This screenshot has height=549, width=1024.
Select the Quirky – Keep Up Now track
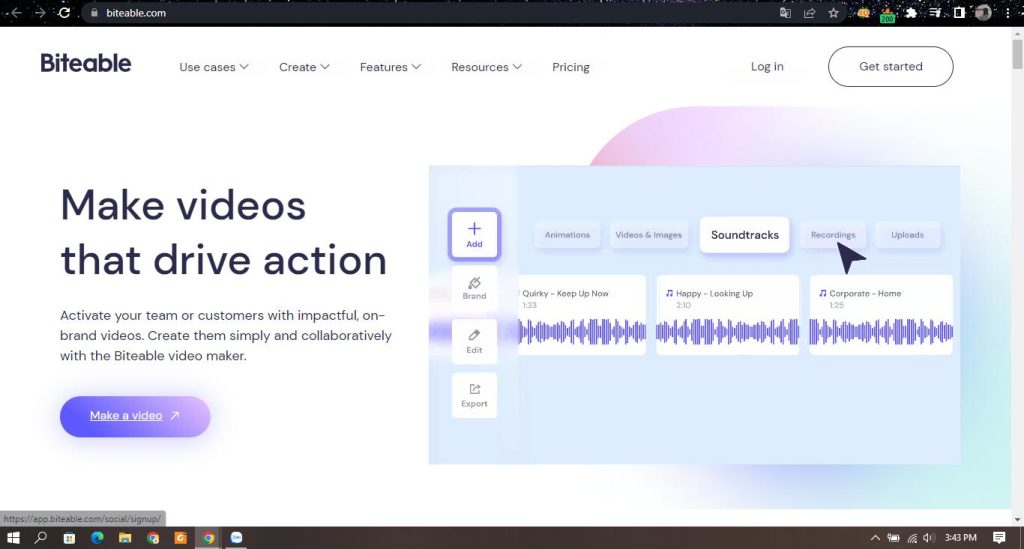(582, 315)
